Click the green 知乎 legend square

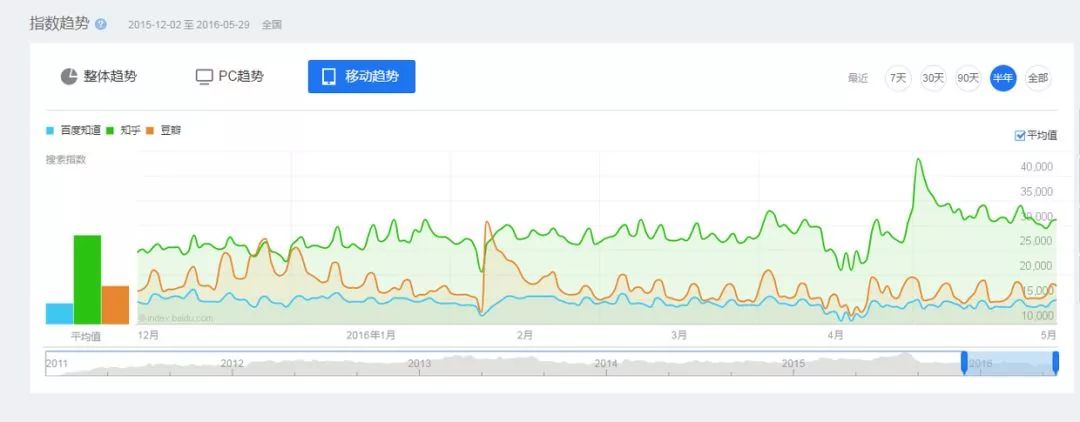tap(110, 131)
